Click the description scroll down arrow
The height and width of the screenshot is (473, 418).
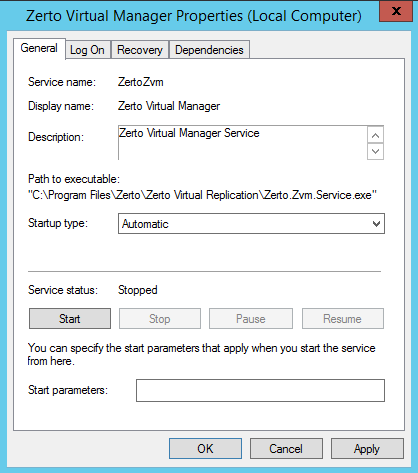point(375,152)
